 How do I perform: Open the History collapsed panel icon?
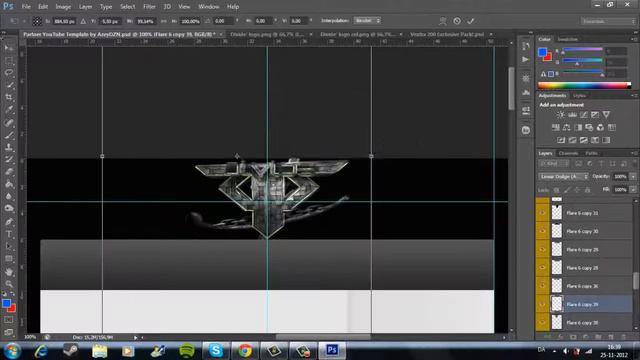pyautogui.click(x=526, y=46)
